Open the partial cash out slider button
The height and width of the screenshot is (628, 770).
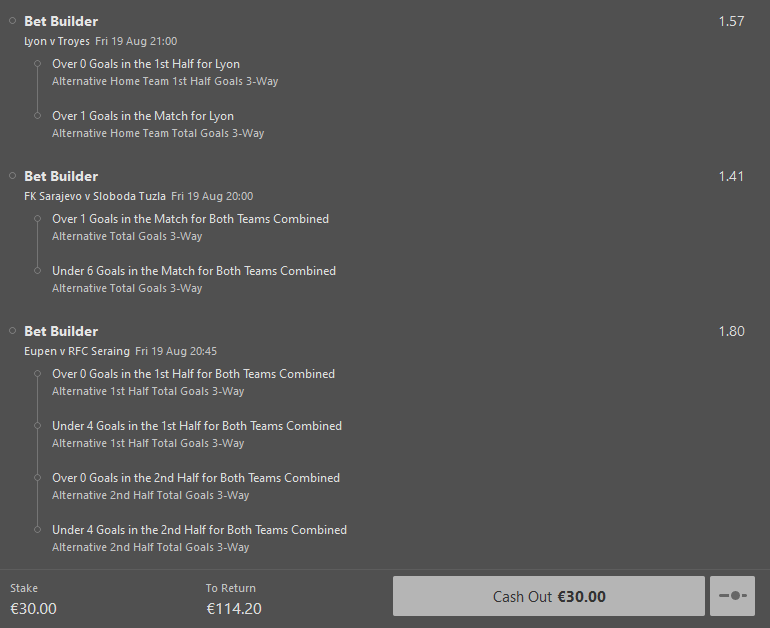tap(732, 596)
